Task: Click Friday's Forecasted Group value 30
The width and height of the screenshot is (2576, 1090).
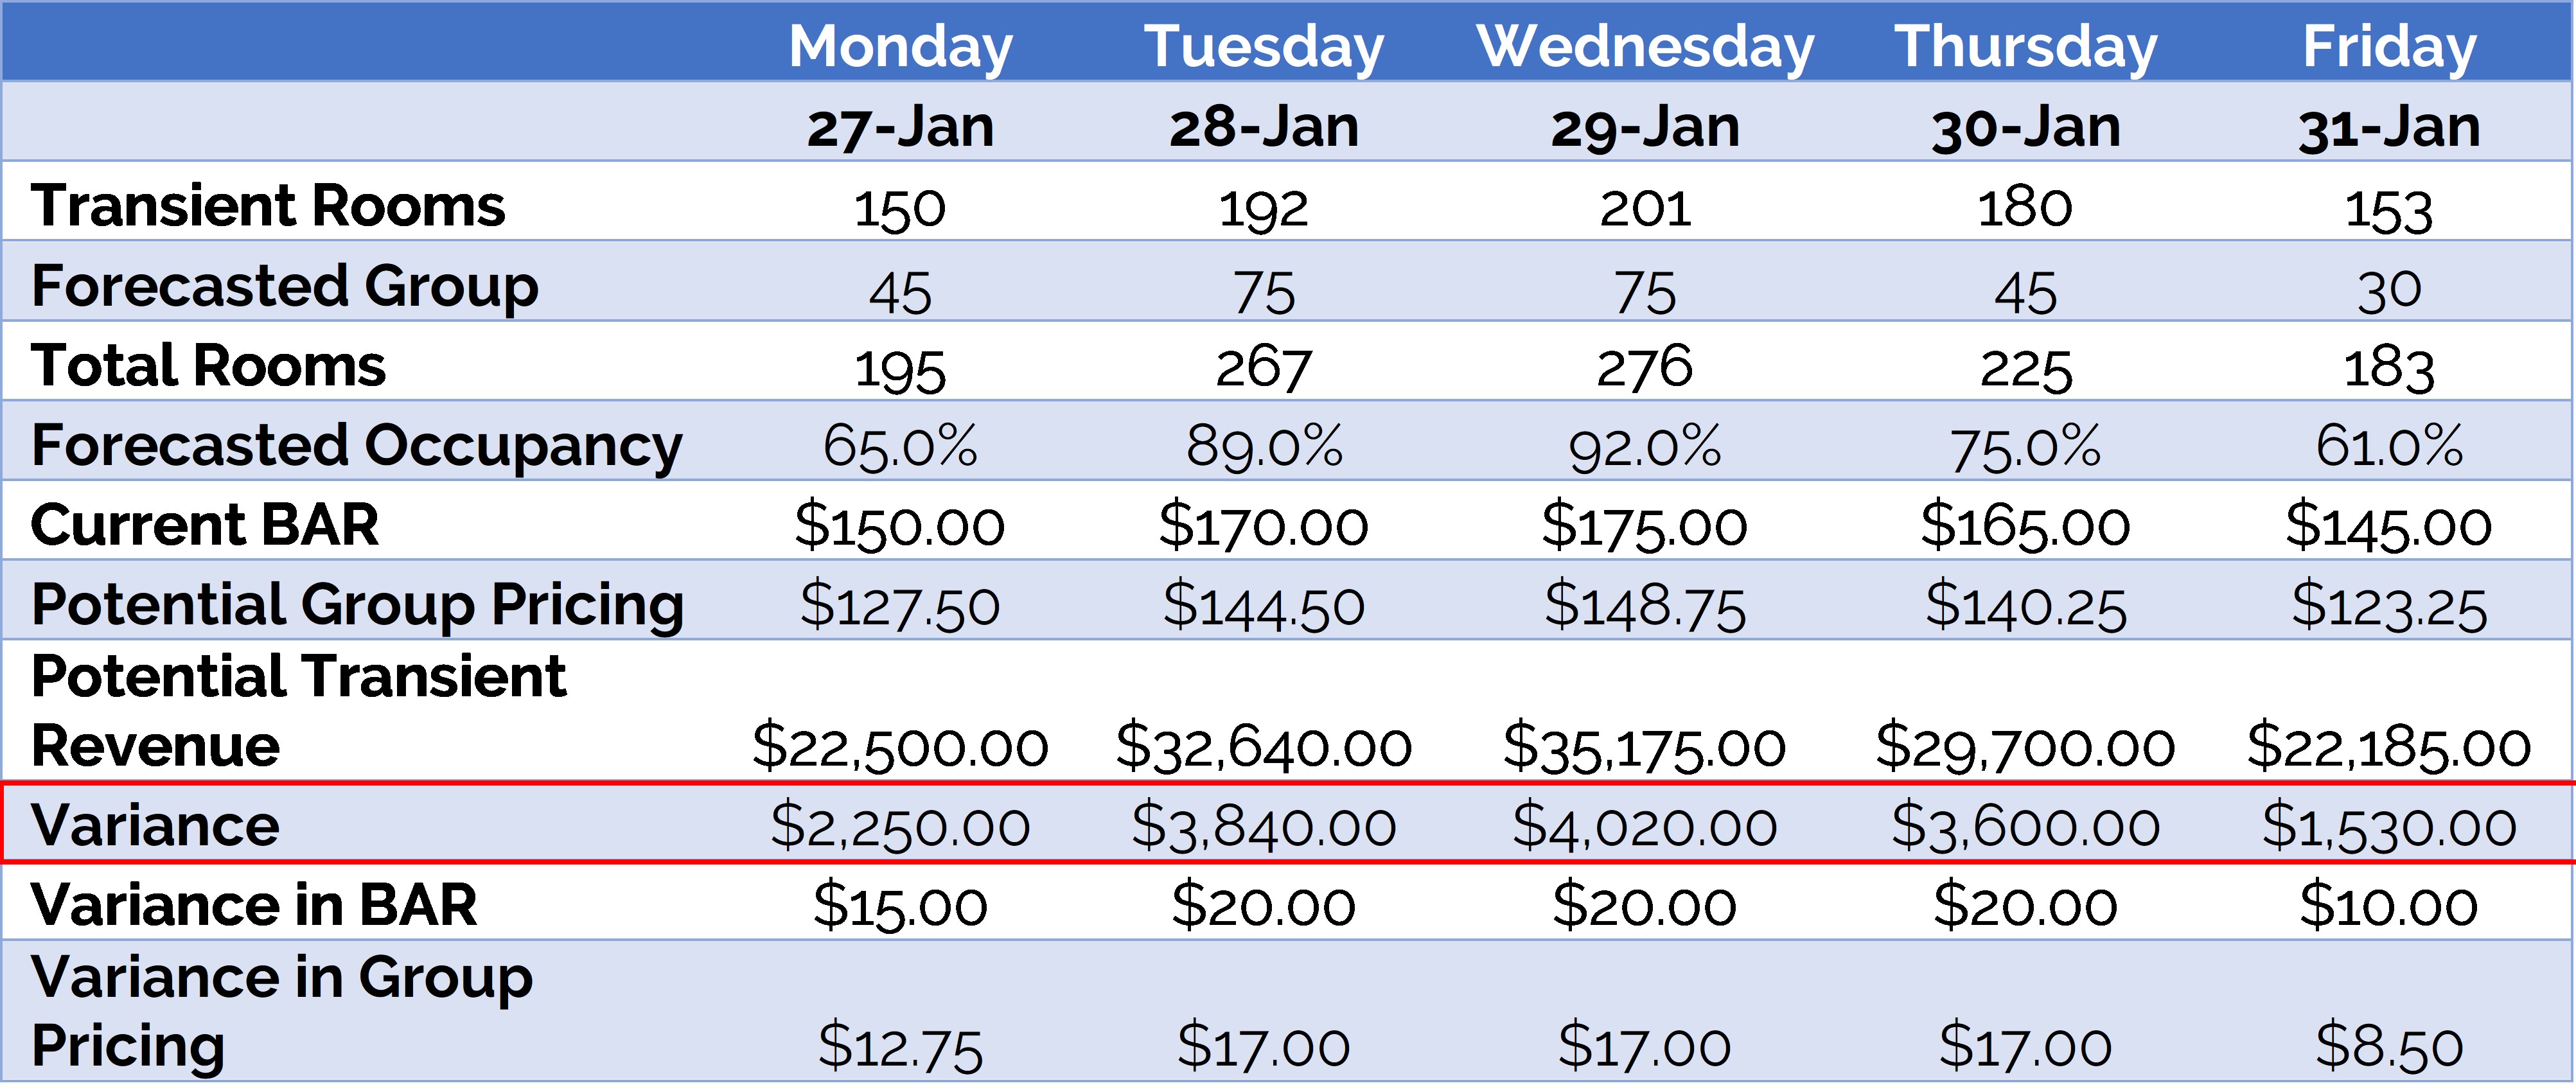Action: (2389, 291)
